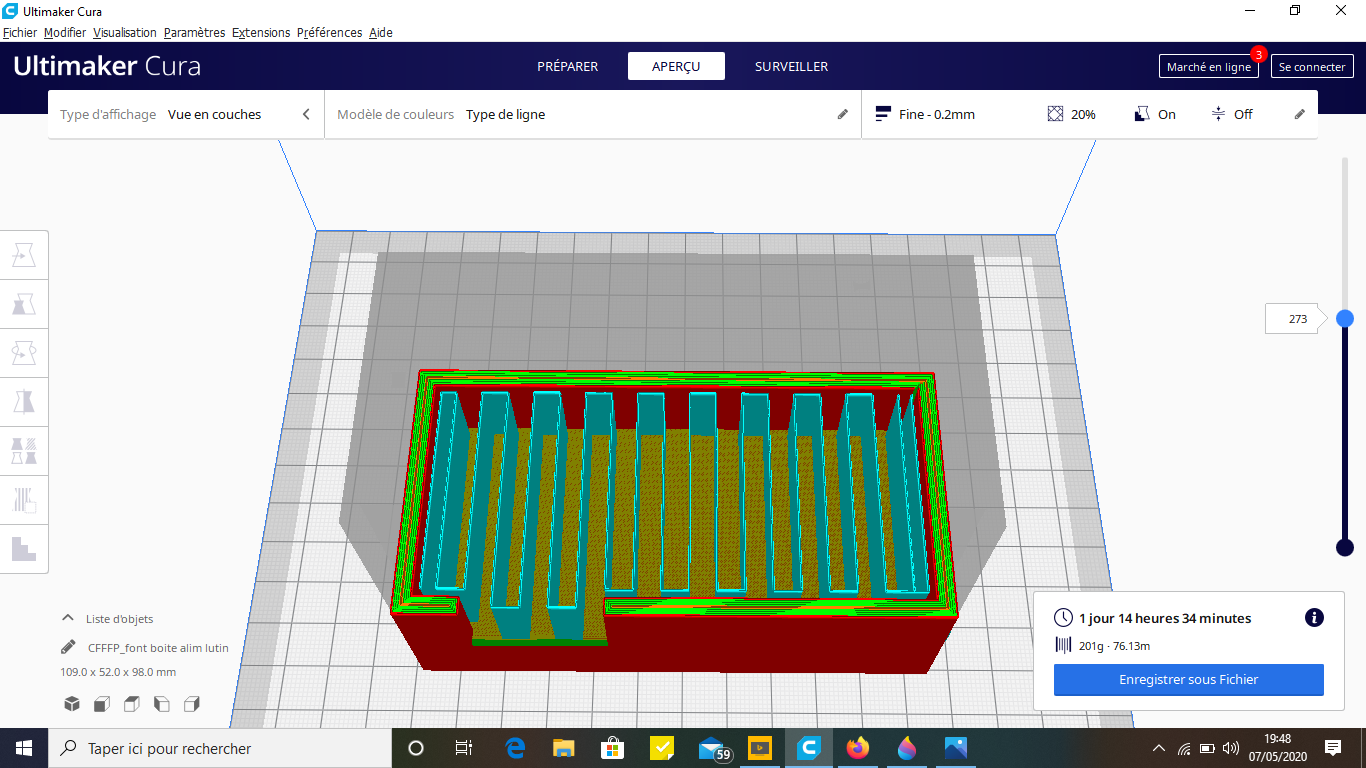Click the taskbar clock showing 19:48
The height and width of the screenshot is (768, 1366).
pyautogui.click(x=1277, y=747)
